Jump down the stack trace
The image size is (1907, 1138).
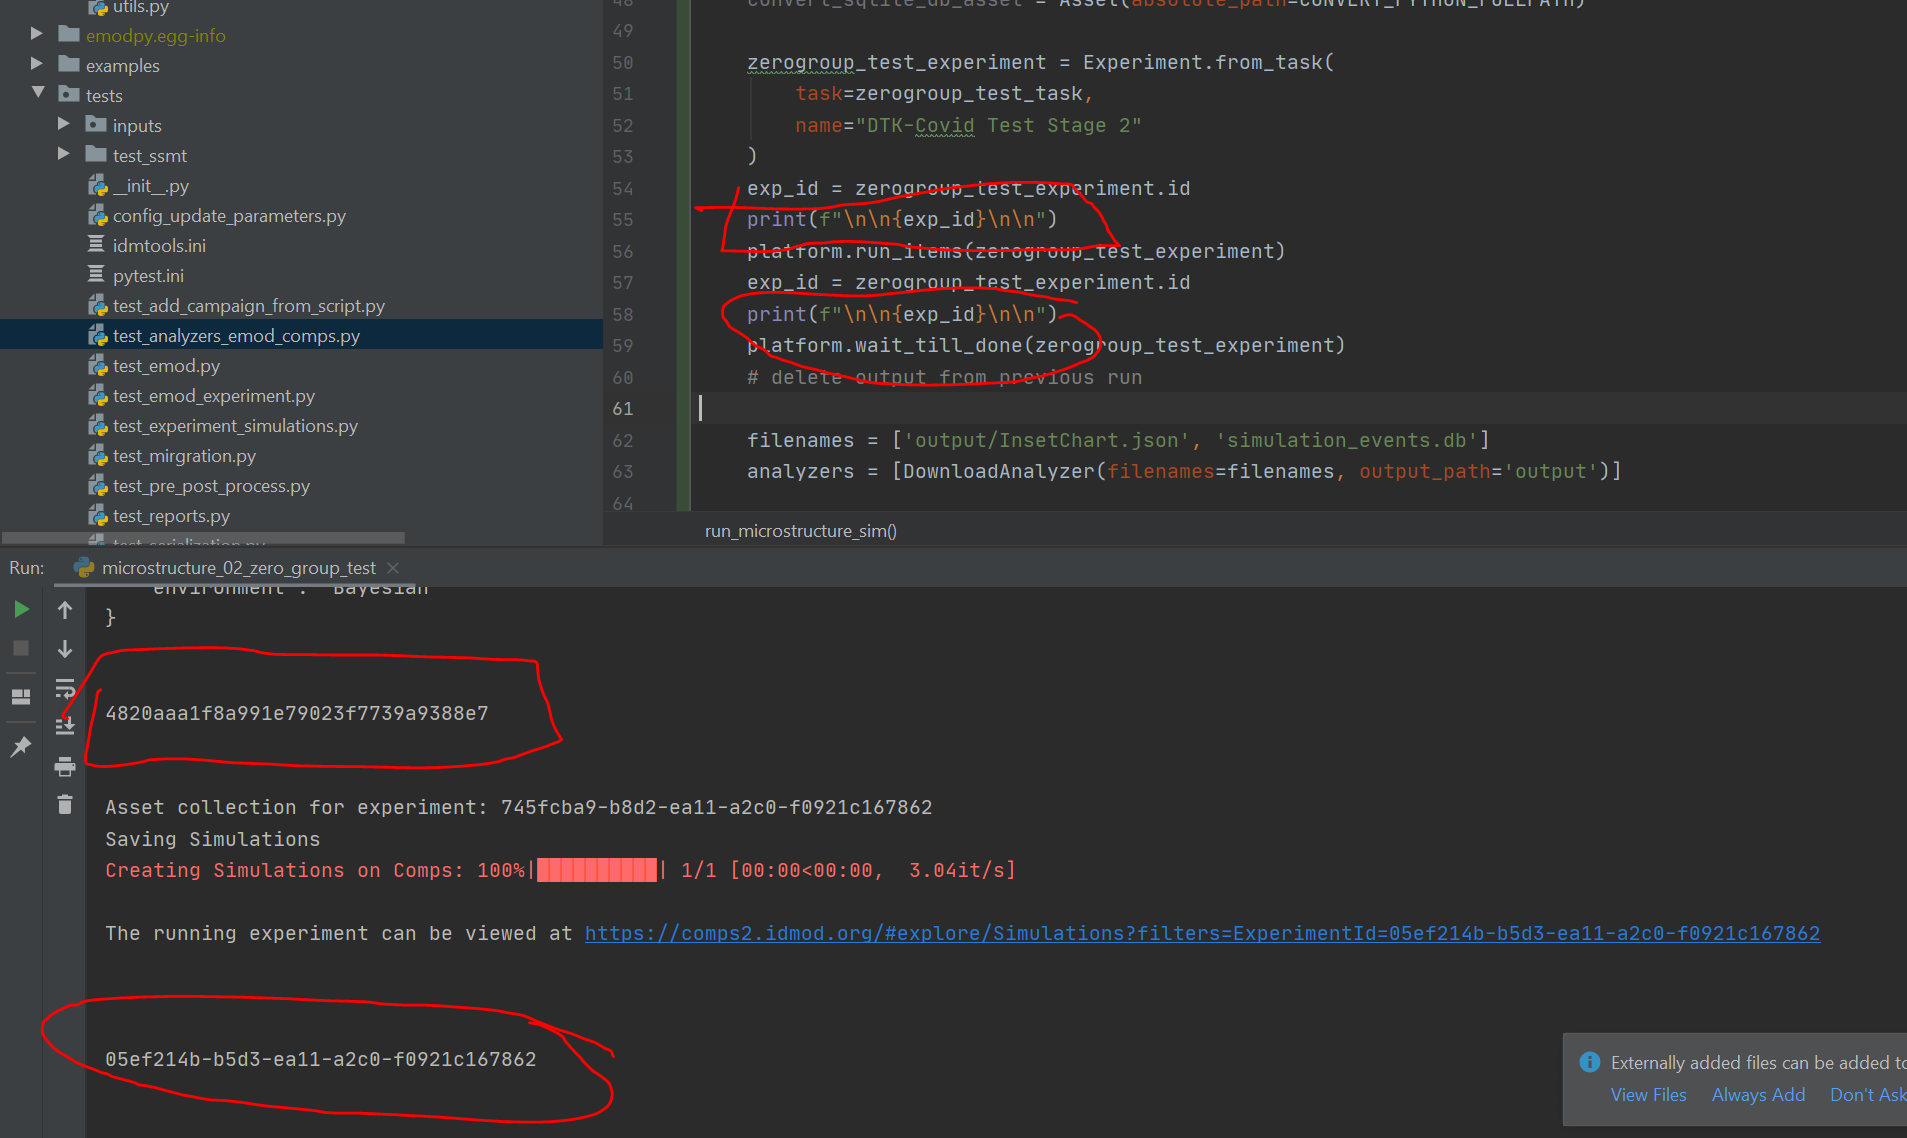[x=64, y=649]
